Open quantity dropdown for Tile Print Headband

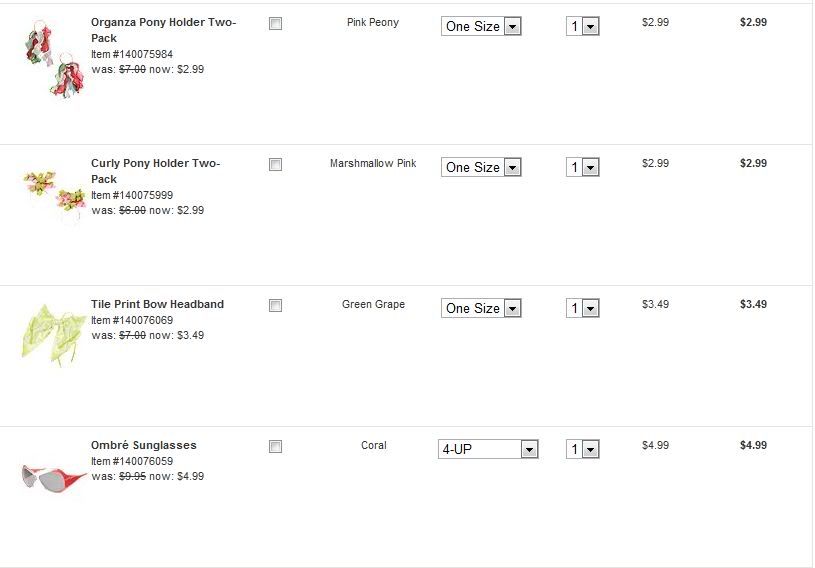582,309
